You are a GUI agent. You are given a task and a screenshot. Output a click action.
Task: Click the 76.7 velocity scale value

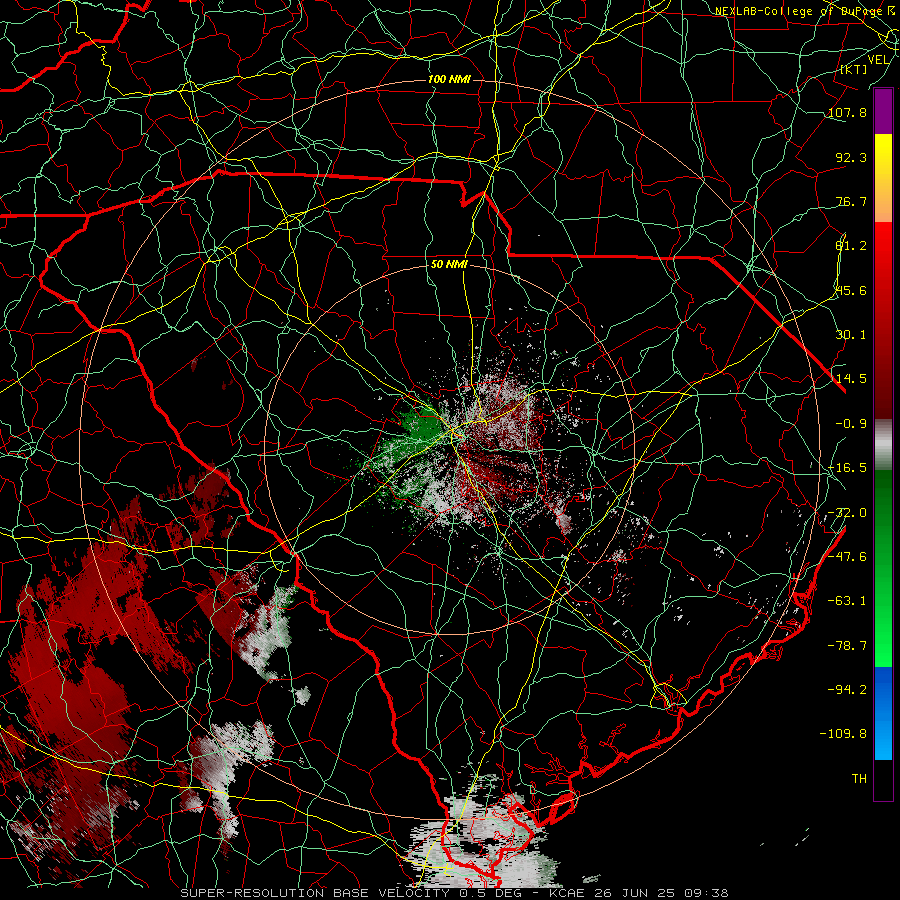click(851, 201)
